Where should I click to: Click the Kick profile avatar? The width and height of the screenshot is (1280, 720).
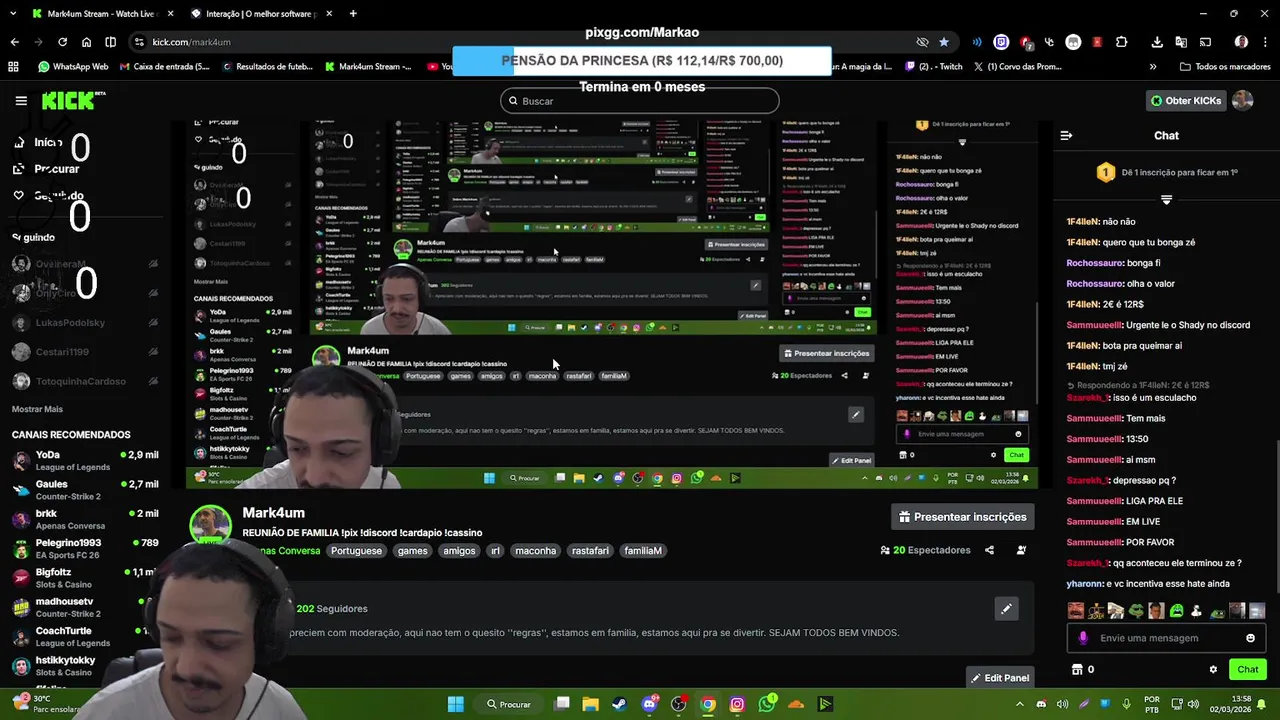point(1242,100)
